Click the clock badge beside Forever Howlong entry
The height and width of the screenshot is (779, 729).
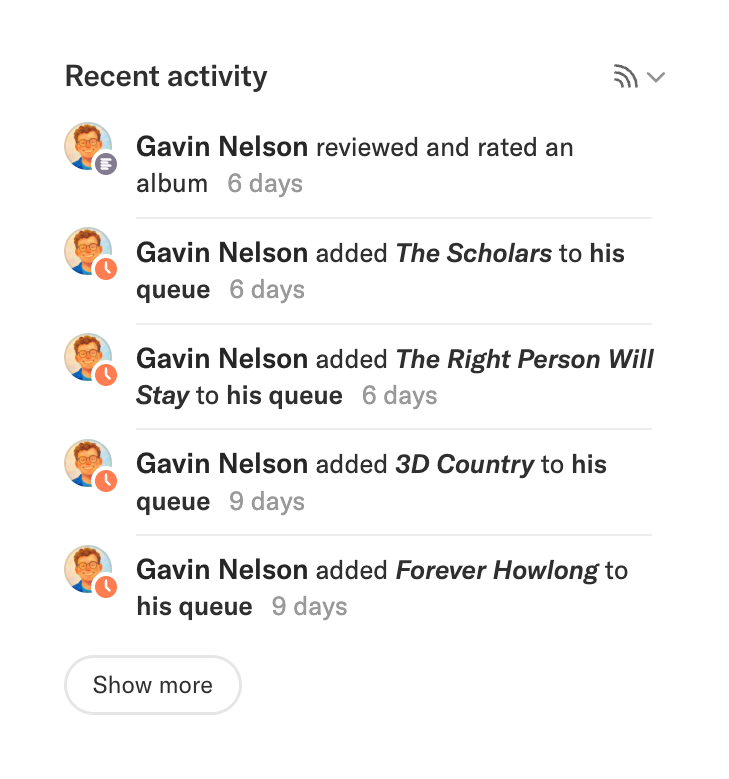click(x=106, y=587)
